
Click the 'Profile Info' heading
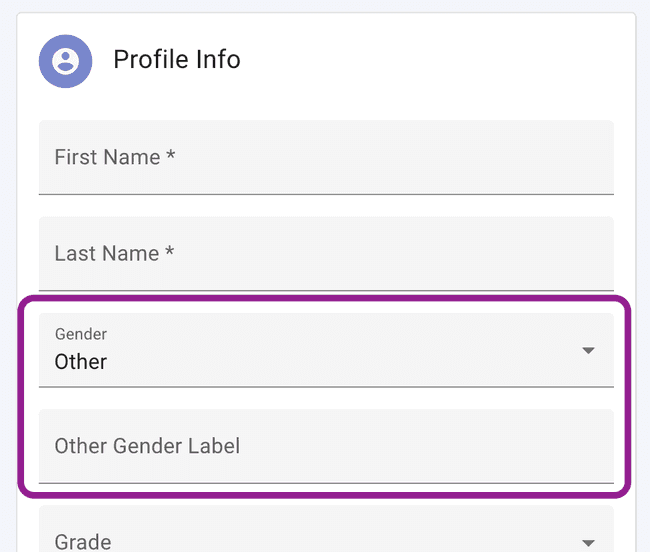pyautogui.click(x=177, y=59)
